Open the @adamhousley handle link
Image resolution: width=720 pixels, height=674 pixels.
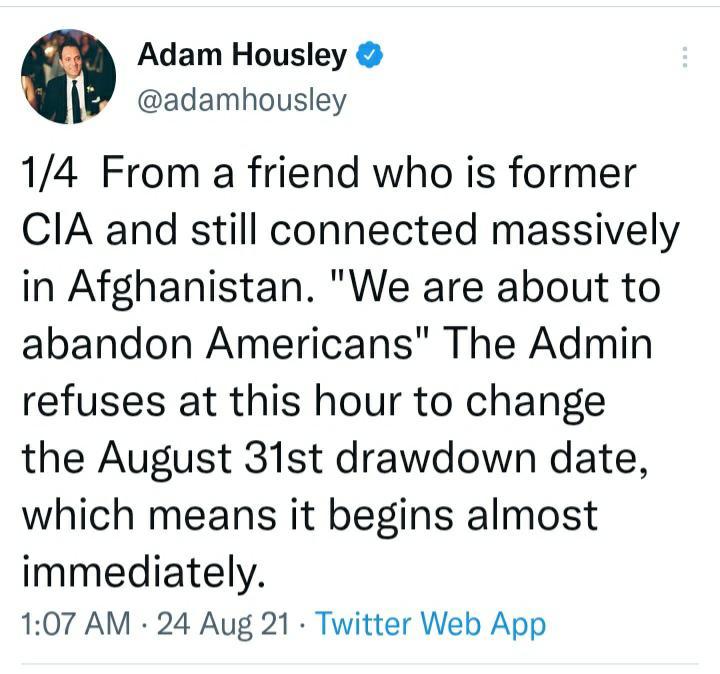coord(242,100)
